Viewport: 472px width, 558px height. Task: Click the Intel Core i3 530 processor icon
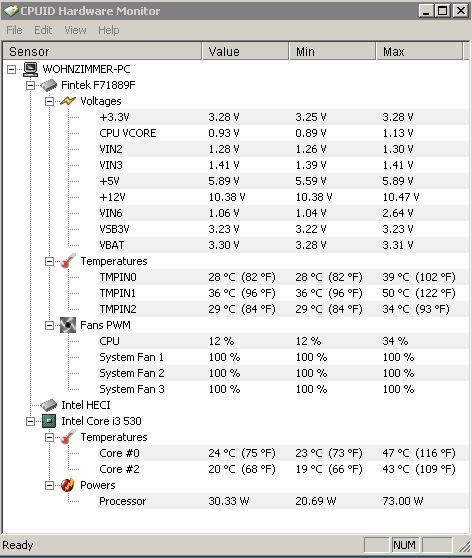49,421
